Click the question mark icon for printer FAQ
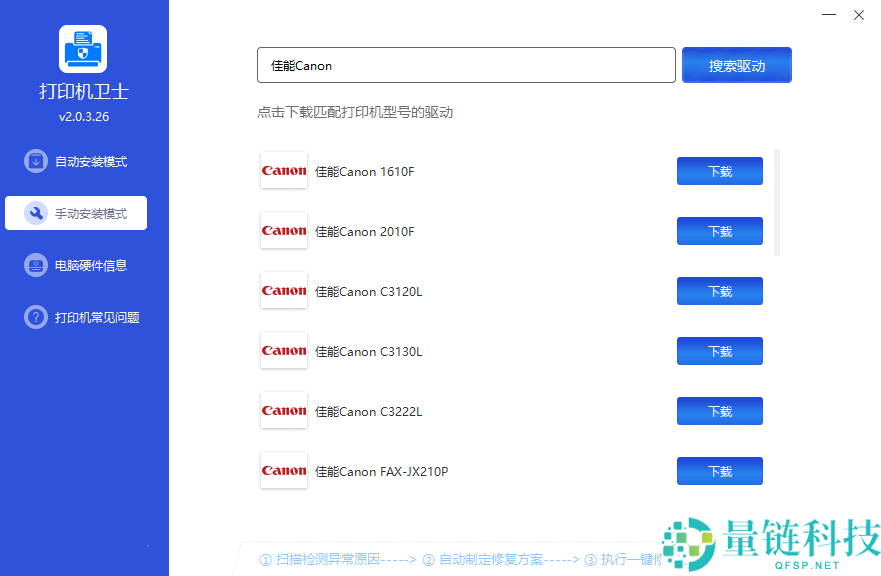The width and height of the screenshot is (881, 576). (36, 317)
